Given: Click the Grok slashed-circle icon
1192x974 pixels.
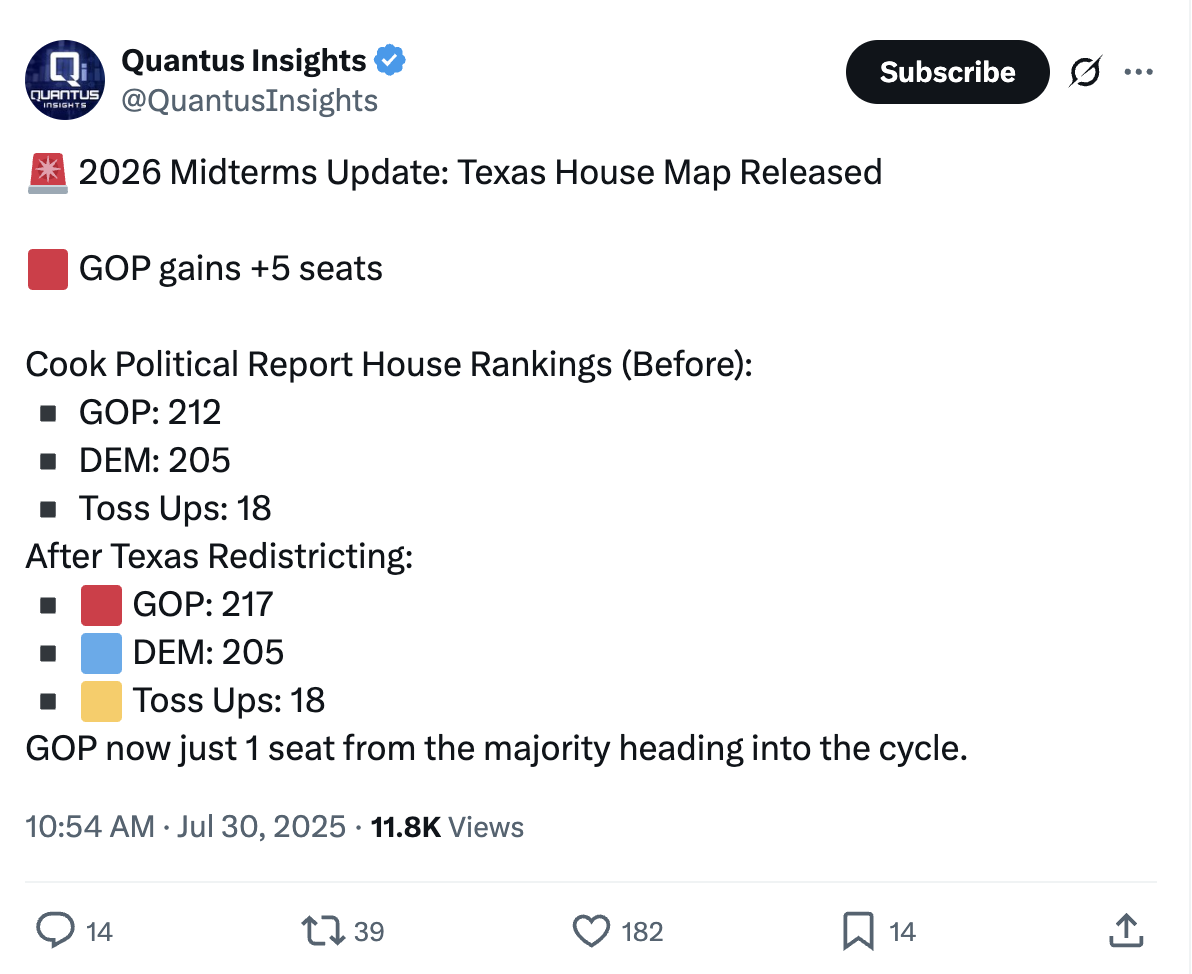Looking at the screenshot, I should tap(1085, 73).
